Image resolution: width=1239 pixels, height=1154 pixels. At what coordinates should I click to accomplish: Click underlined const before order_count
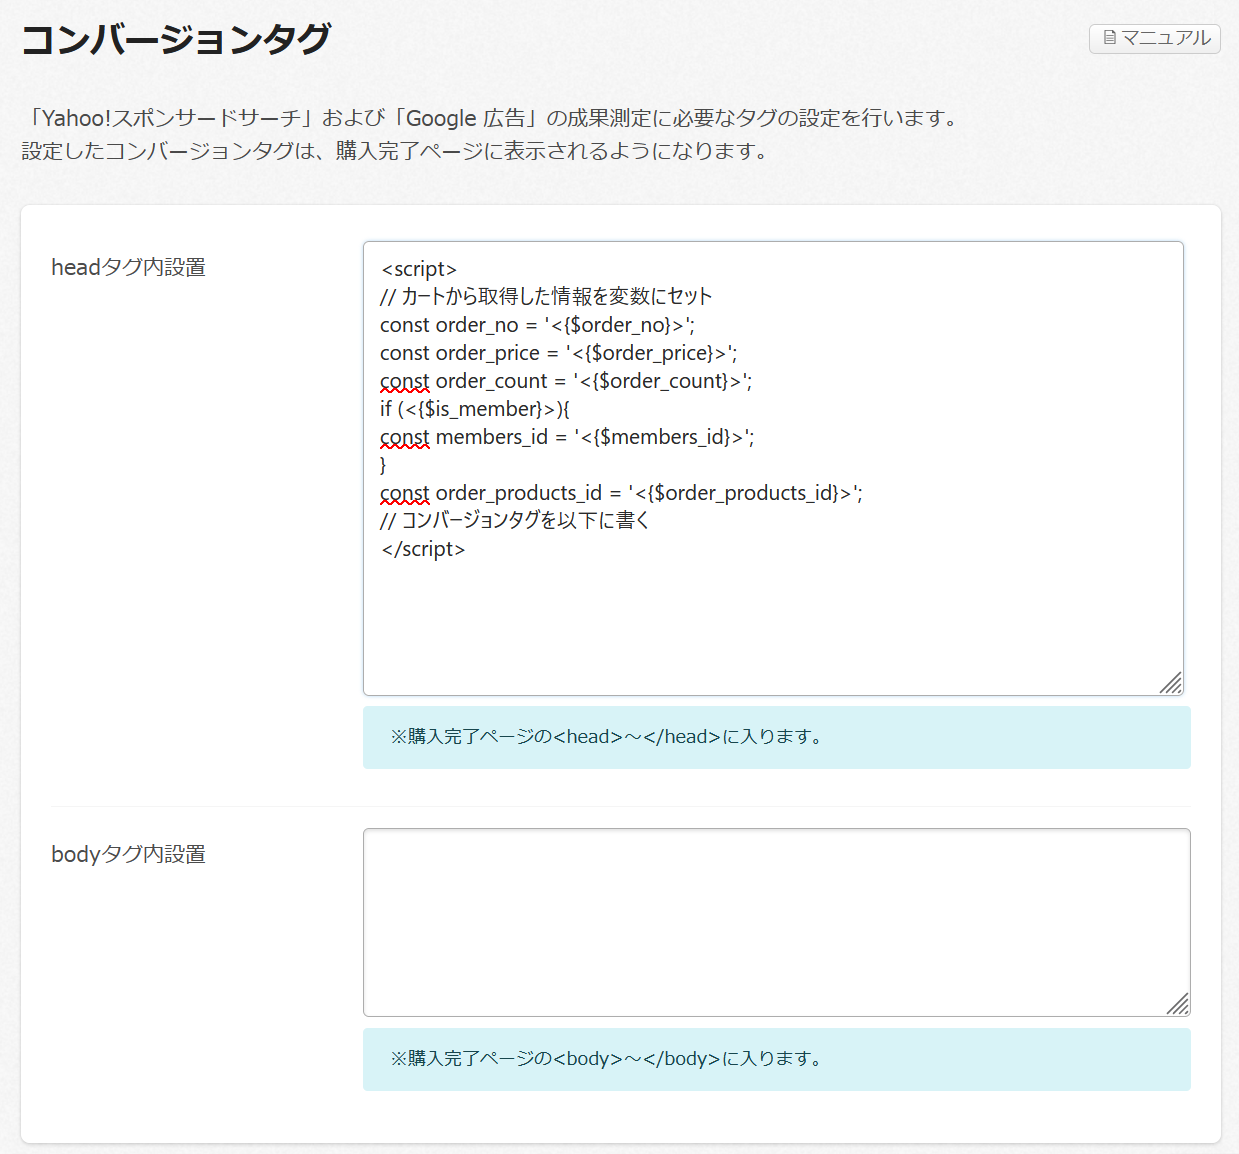404,381
